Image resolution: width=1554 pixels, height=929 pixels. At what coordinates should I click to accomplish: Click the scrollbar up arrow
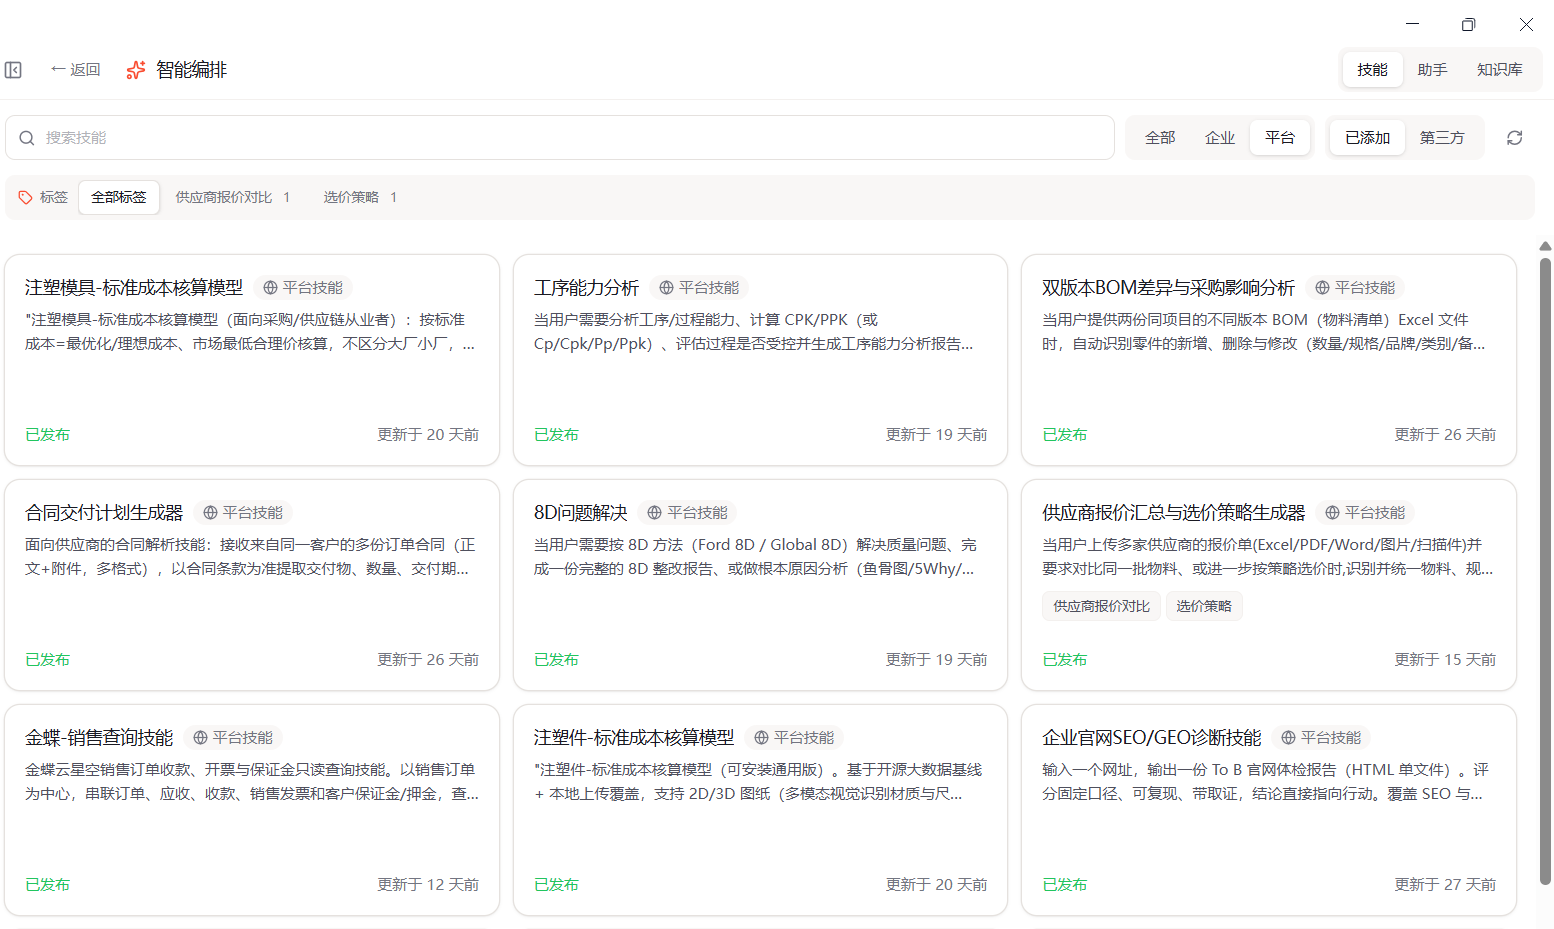[x=1545, y=246]
